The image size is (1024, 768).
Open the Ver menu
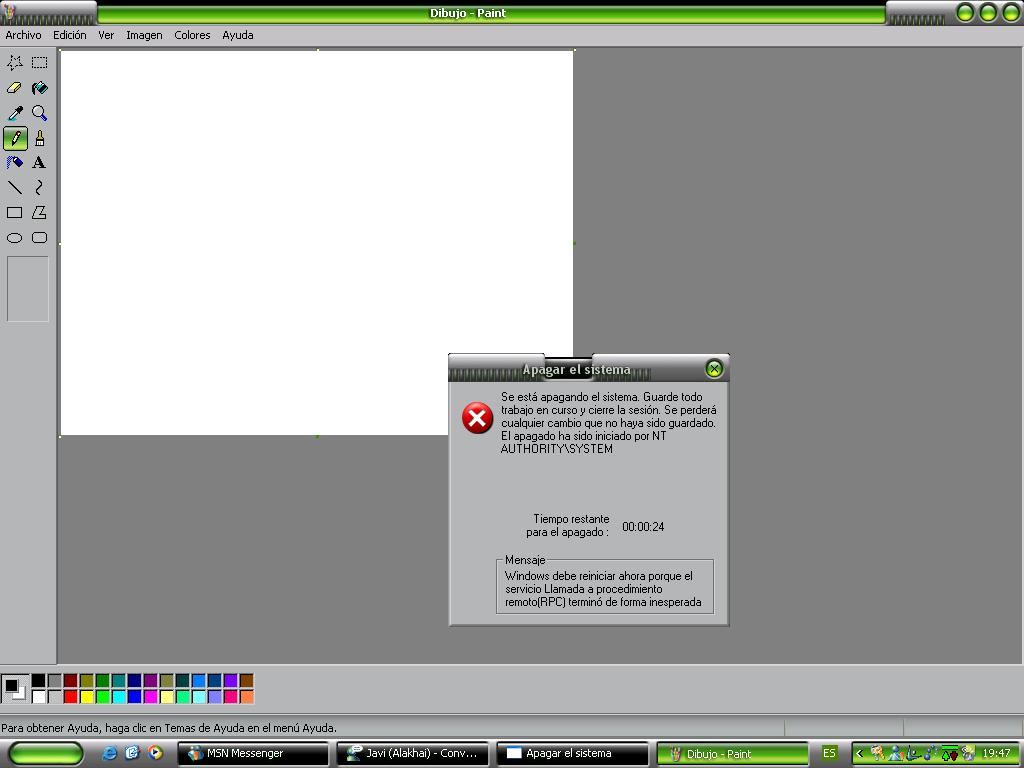[106, 35]
